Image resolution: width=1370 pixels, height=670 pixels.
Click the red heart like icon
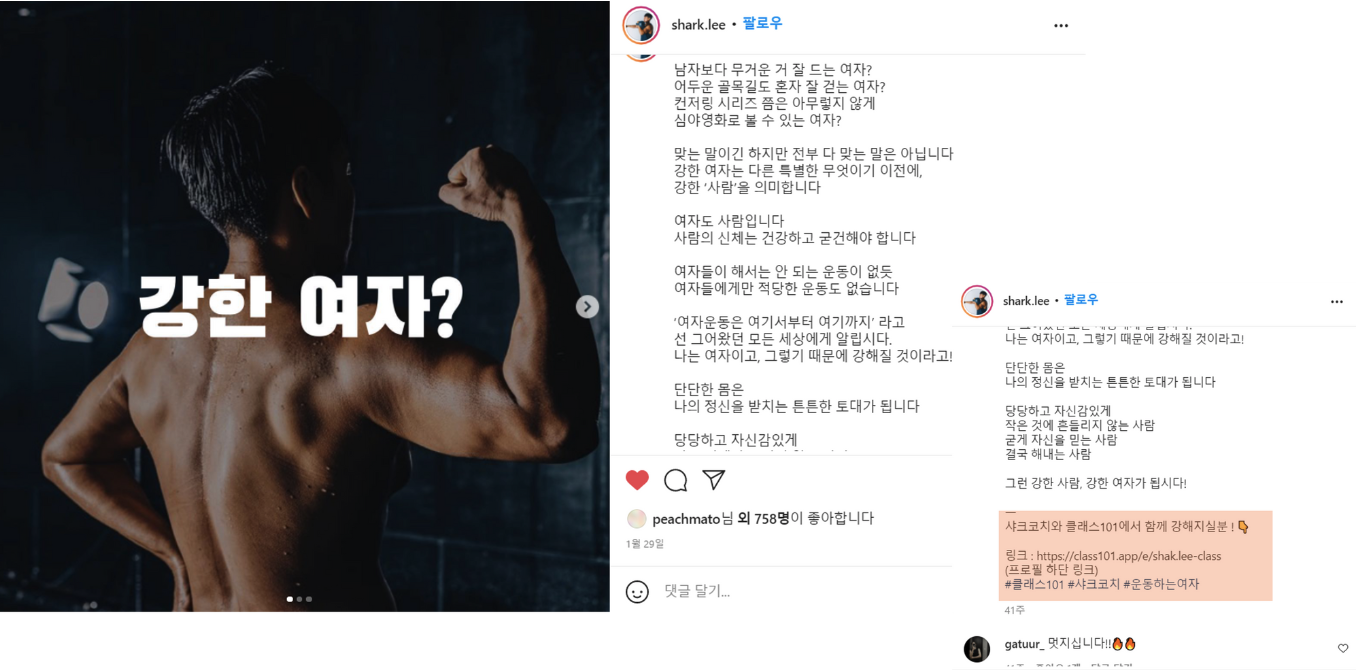[637, 480]
